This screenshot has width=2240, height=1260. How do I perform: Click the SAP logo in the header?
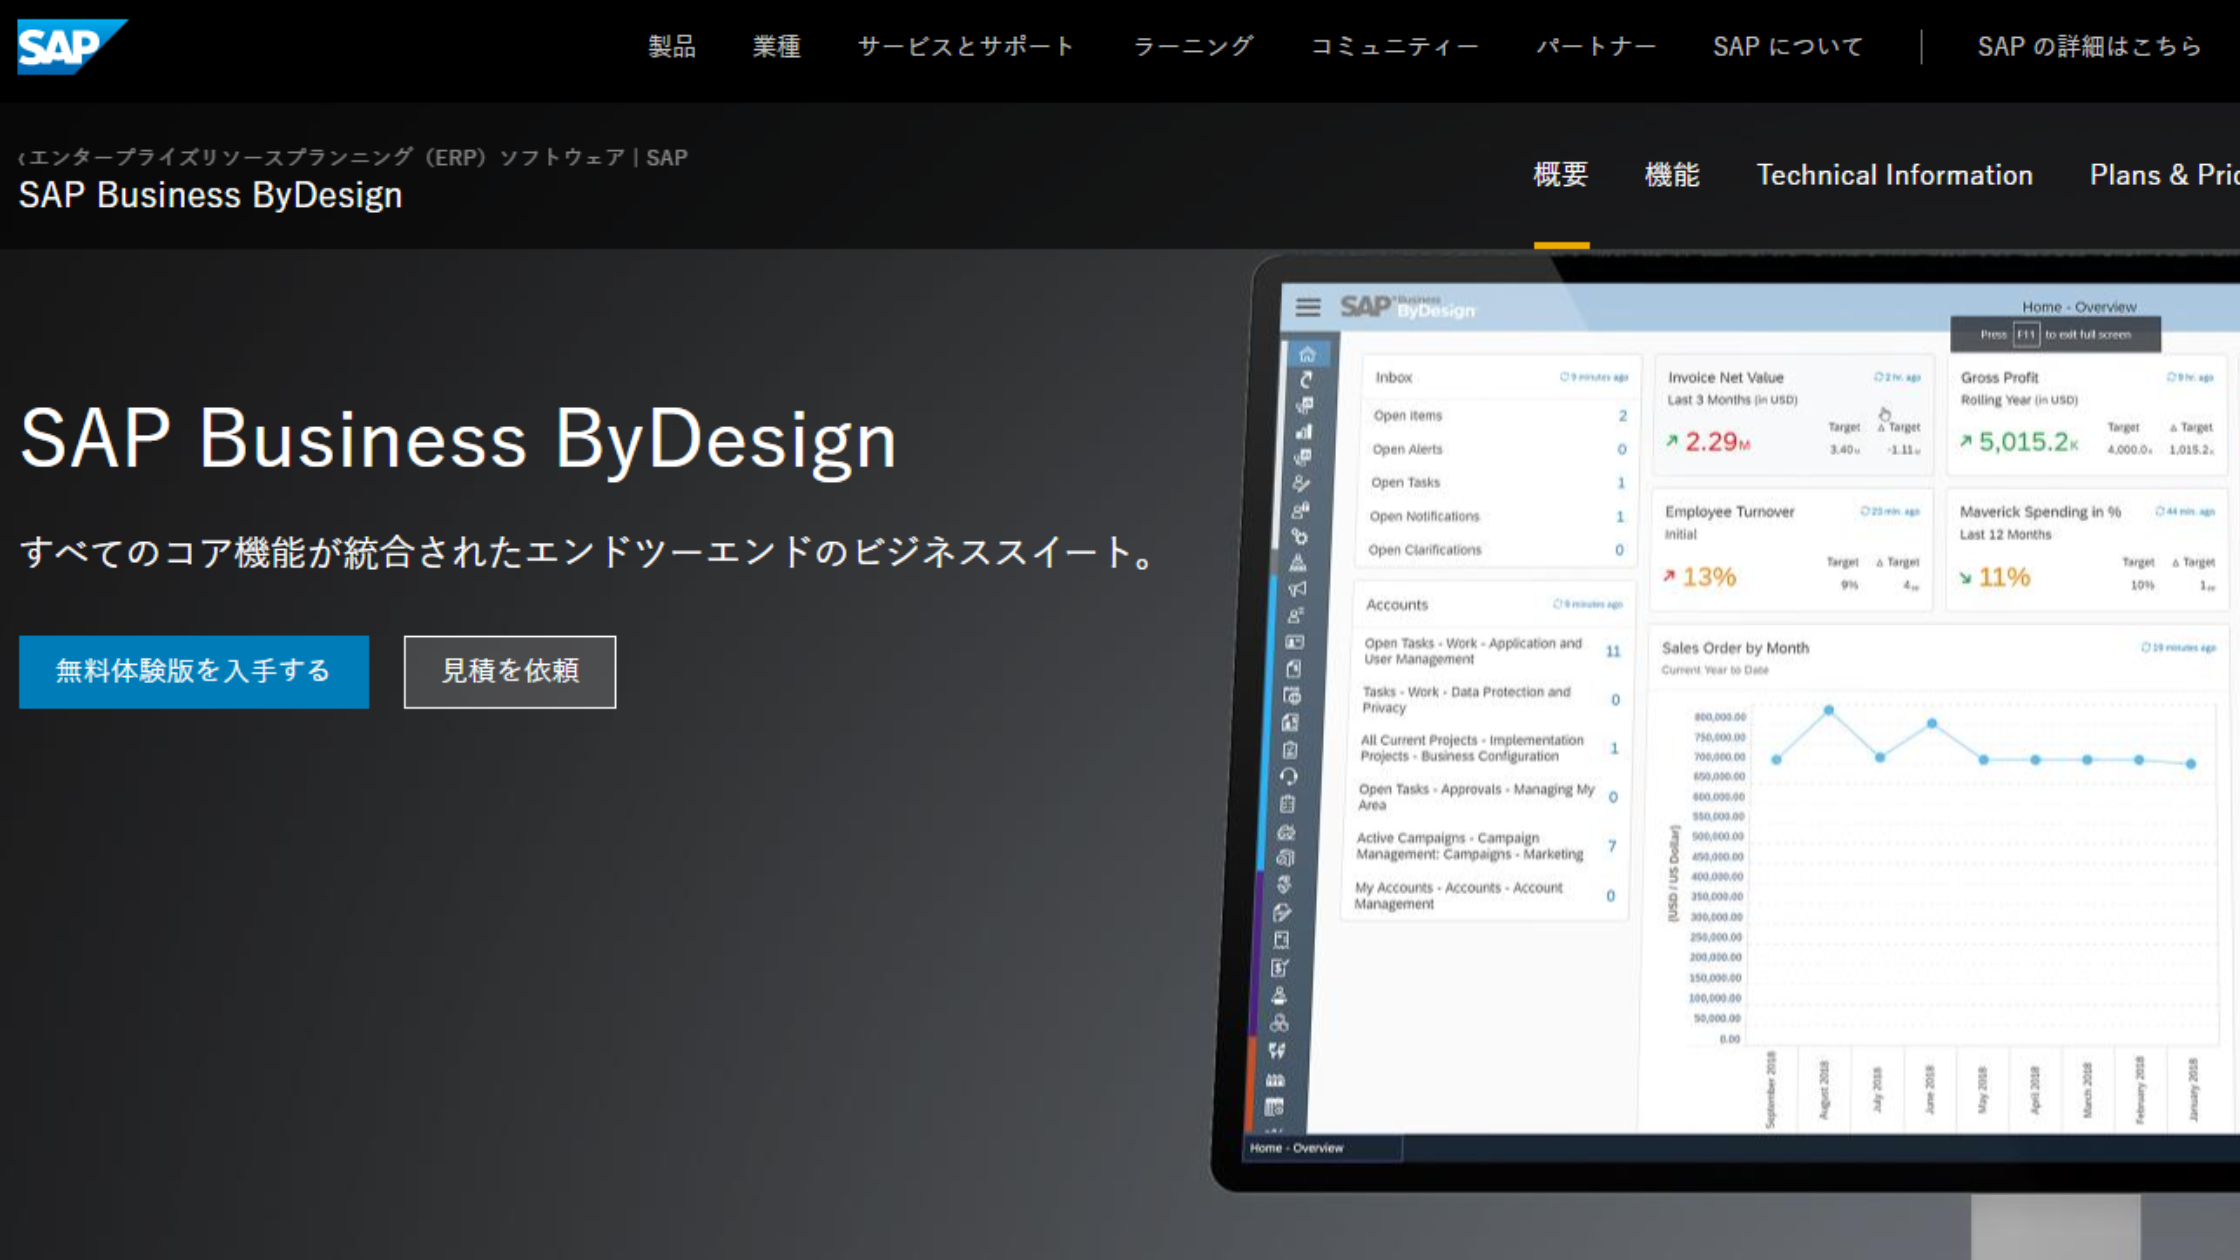[x=71, y=46]
